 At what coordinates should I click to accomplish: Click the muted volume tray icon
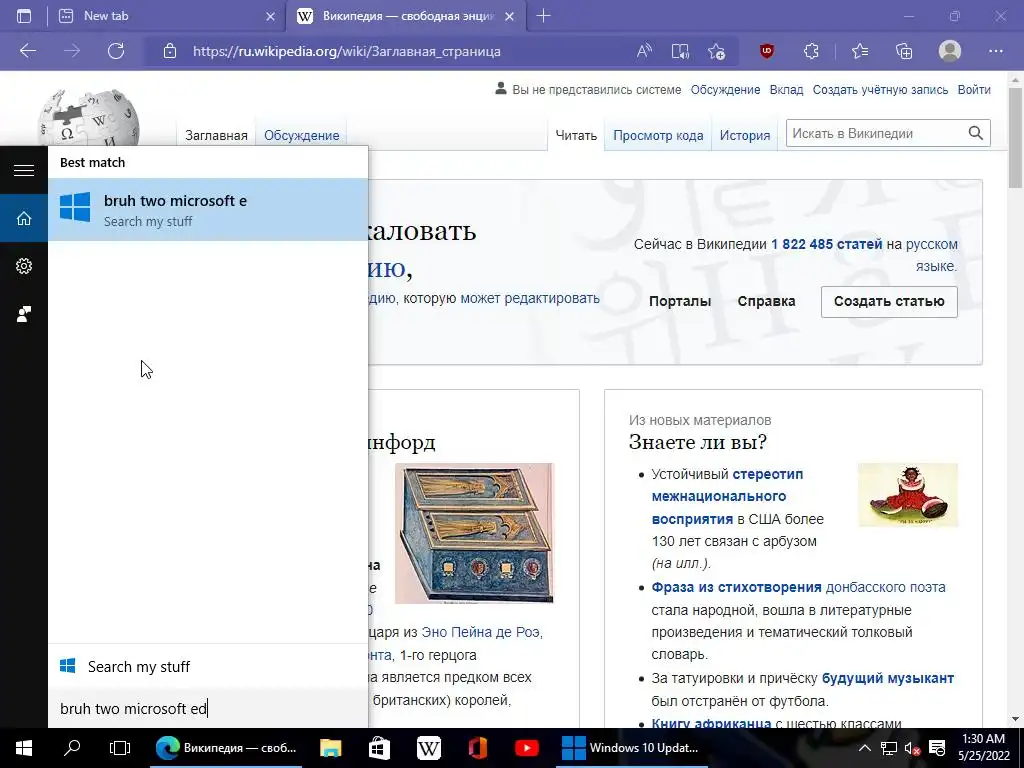coord(912,748)
